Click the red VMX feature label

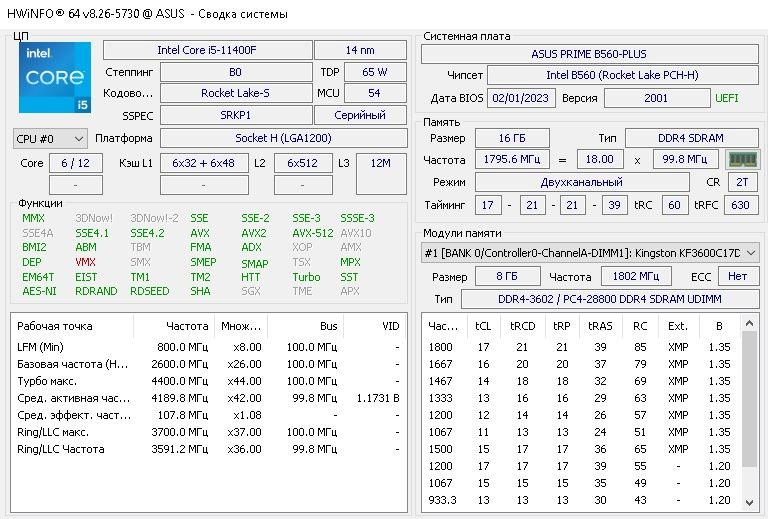[85, 262]
